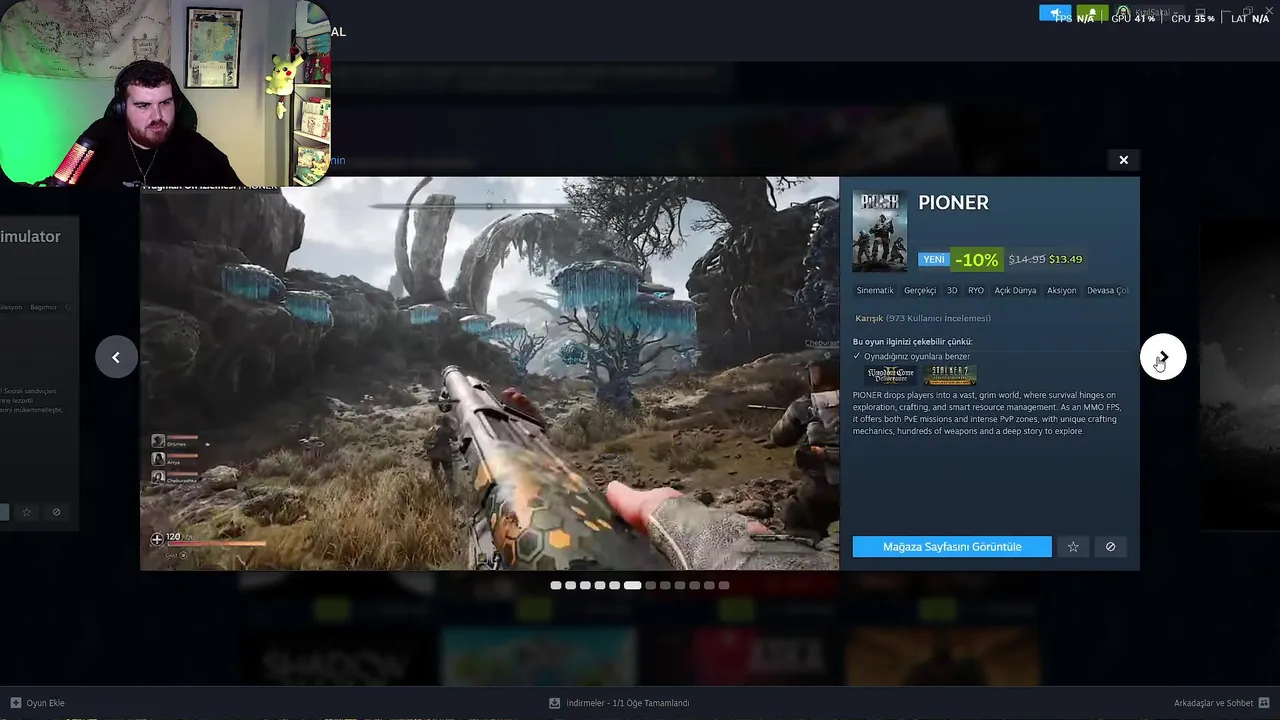Click the YENİ new-release label

(x=934, y=259)
